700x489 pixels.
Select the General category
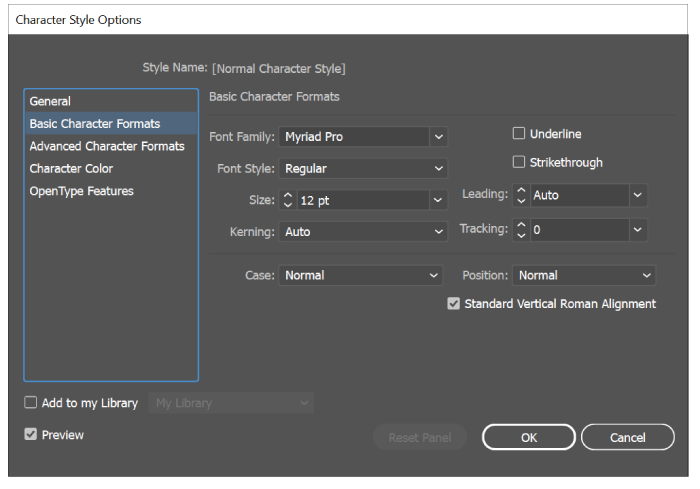coord(111,101)
